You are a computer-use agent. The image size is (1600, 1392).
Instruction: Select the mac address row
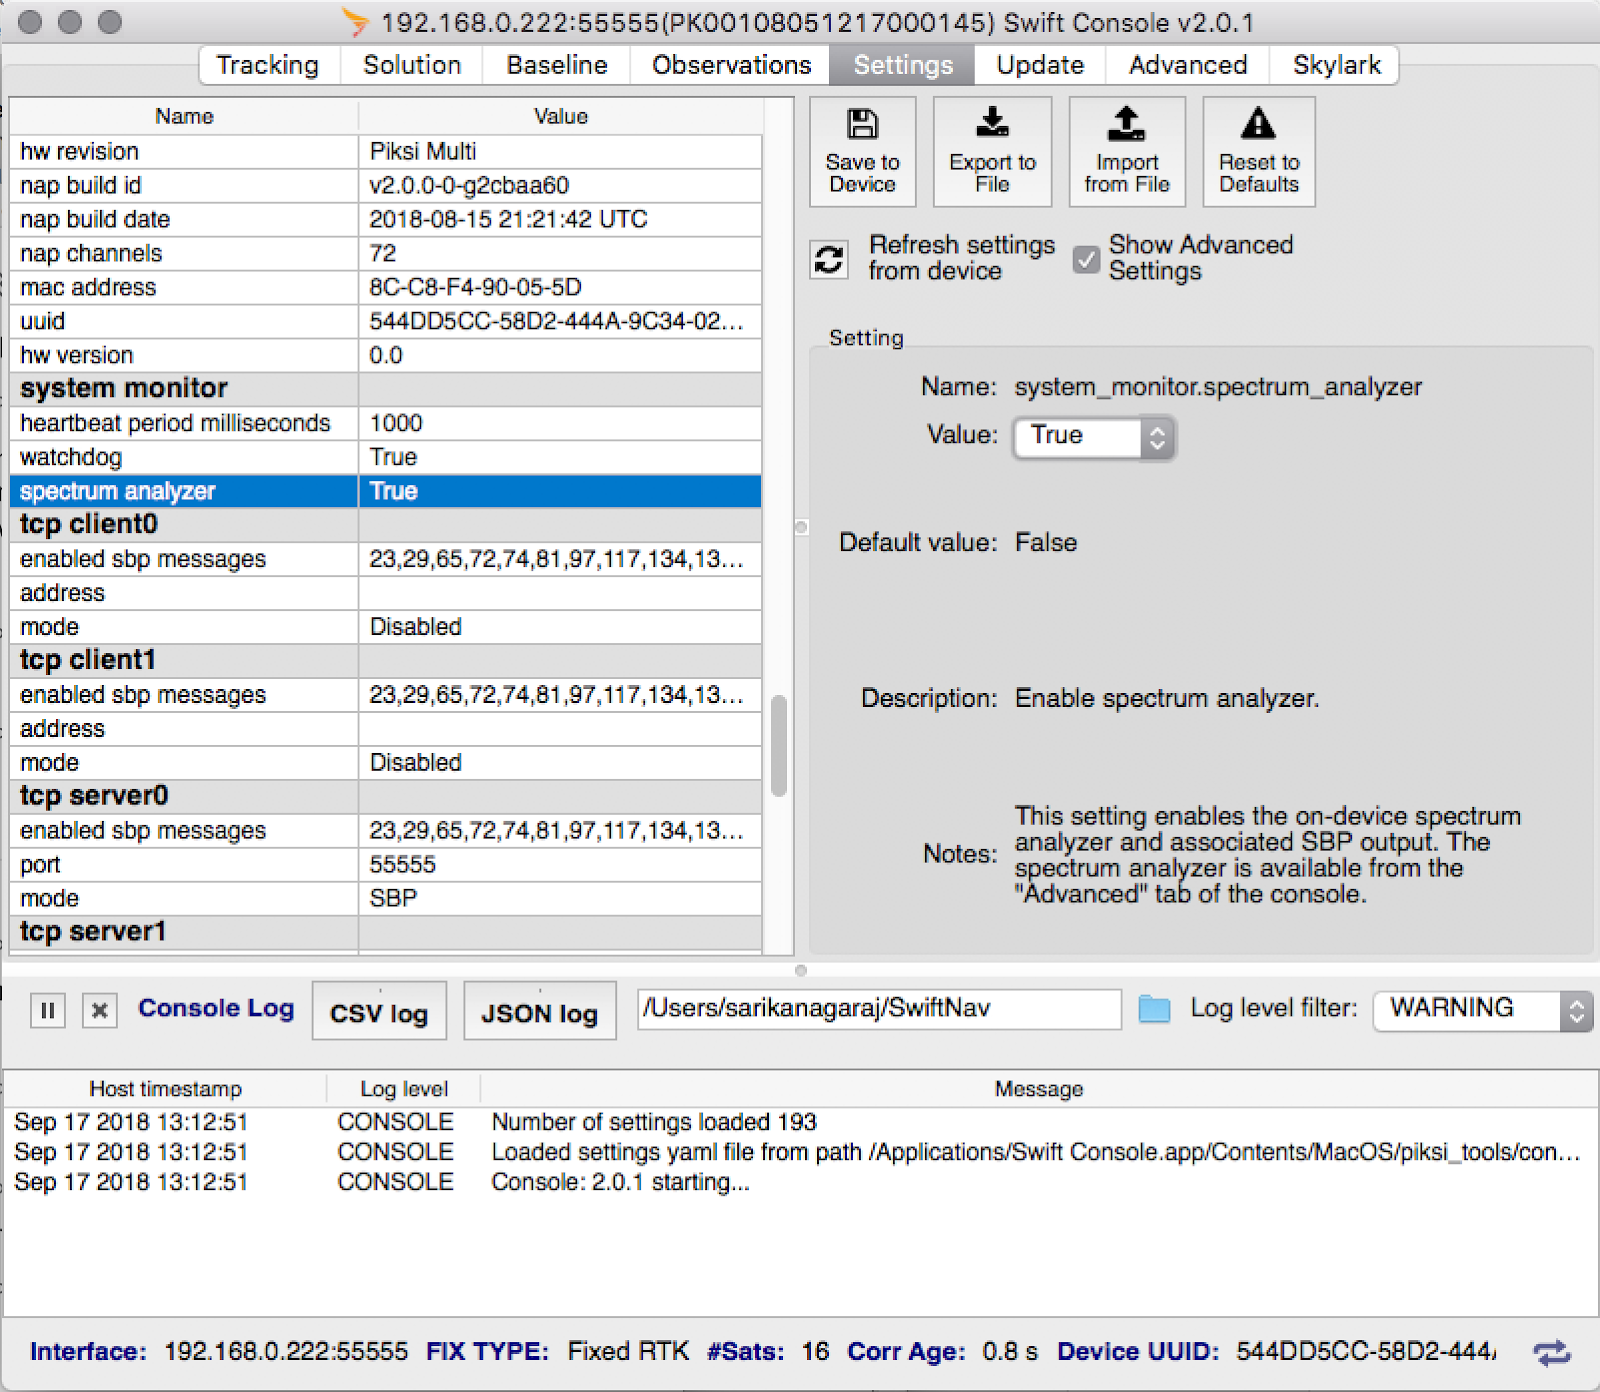386,287
